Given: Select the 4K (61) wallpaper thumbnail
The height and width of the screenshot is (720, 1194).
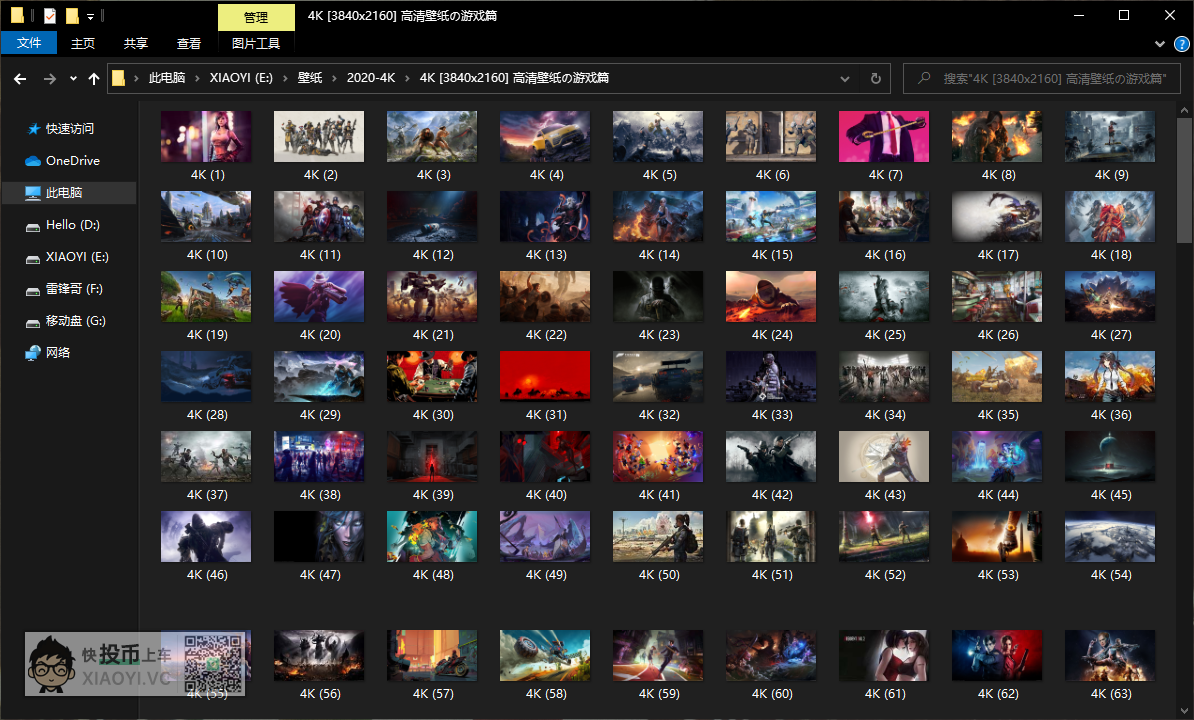Looking at the screenshot, I should tap(884, 655).
